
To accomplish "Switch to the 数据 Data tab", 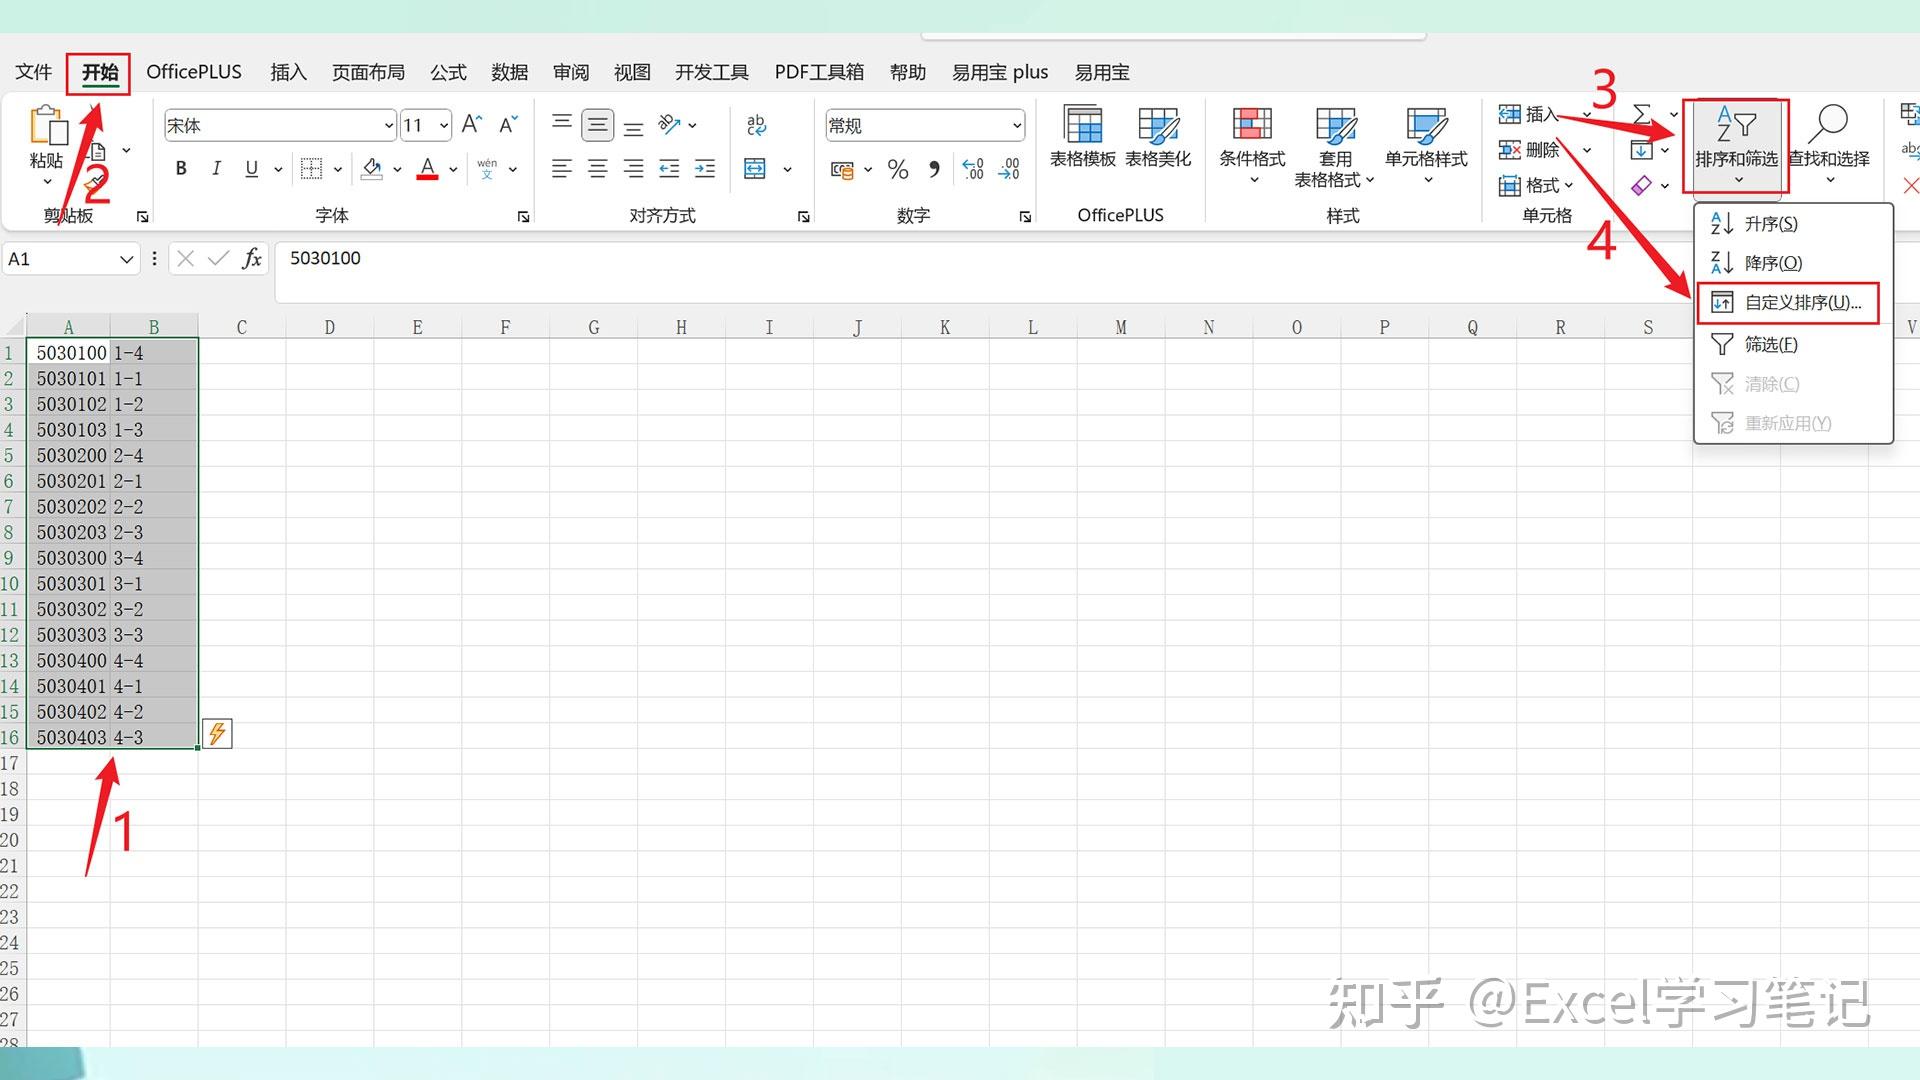I will tap(509, 72).
